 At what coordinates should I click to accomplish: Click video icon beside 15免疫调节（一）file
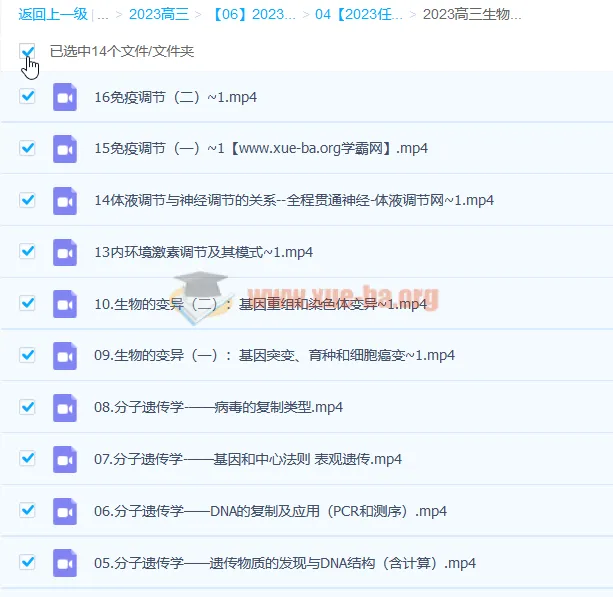[65, 148]
